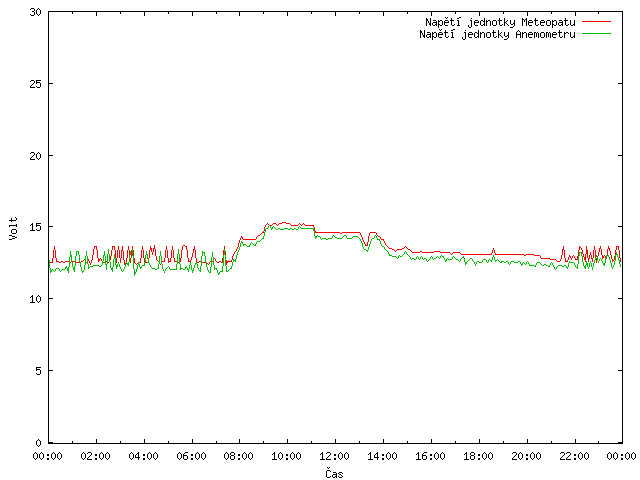Click the 'Čas' x-axis label
The image size is (640, 480).
click(334, 473)
